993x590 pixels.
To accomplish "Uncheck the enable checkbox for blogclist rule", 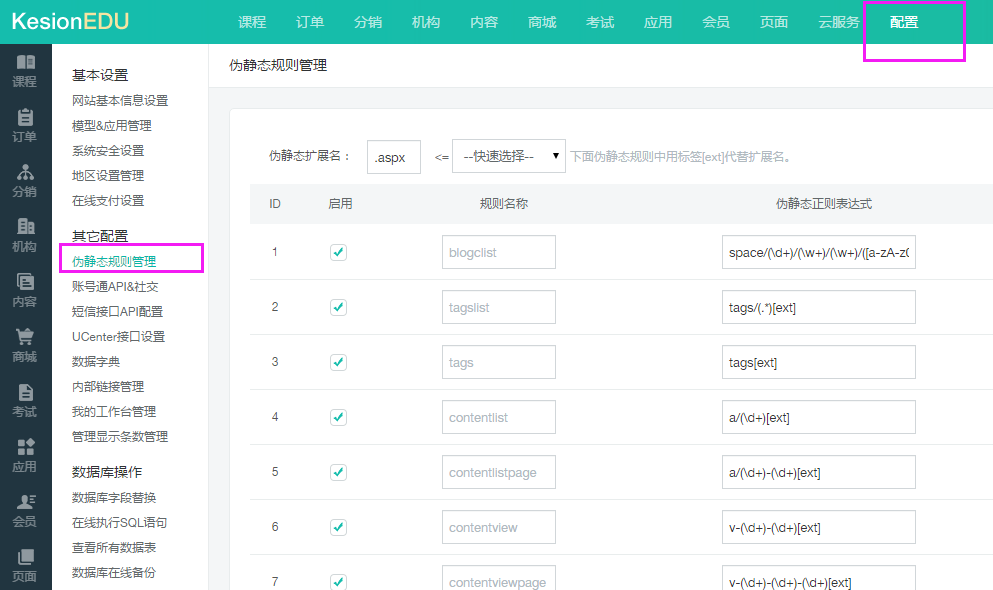I will 338,252.
